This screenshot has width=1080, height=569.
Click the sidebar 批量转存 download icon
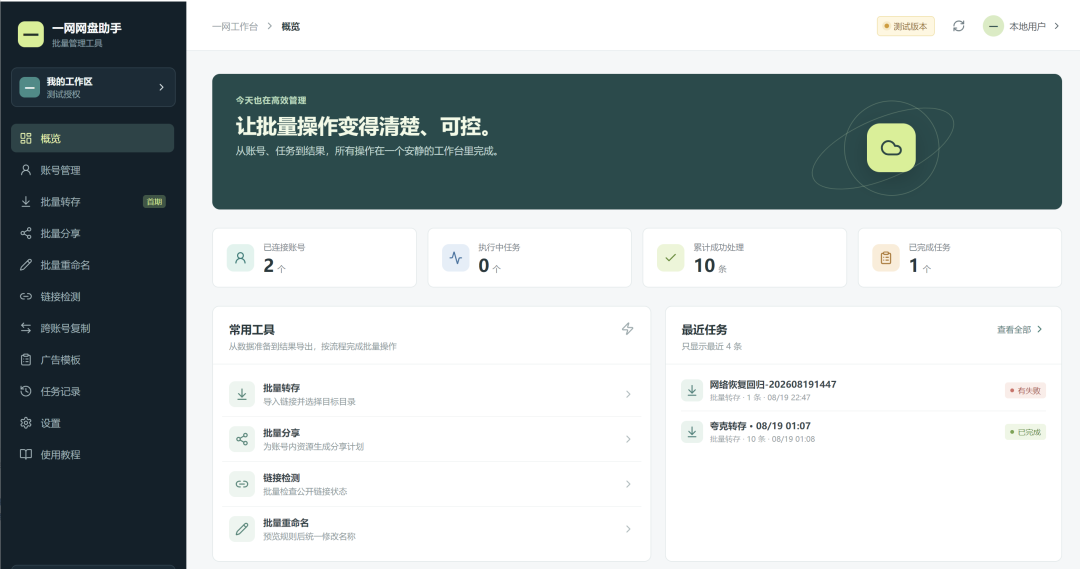[x=25, y=202]
